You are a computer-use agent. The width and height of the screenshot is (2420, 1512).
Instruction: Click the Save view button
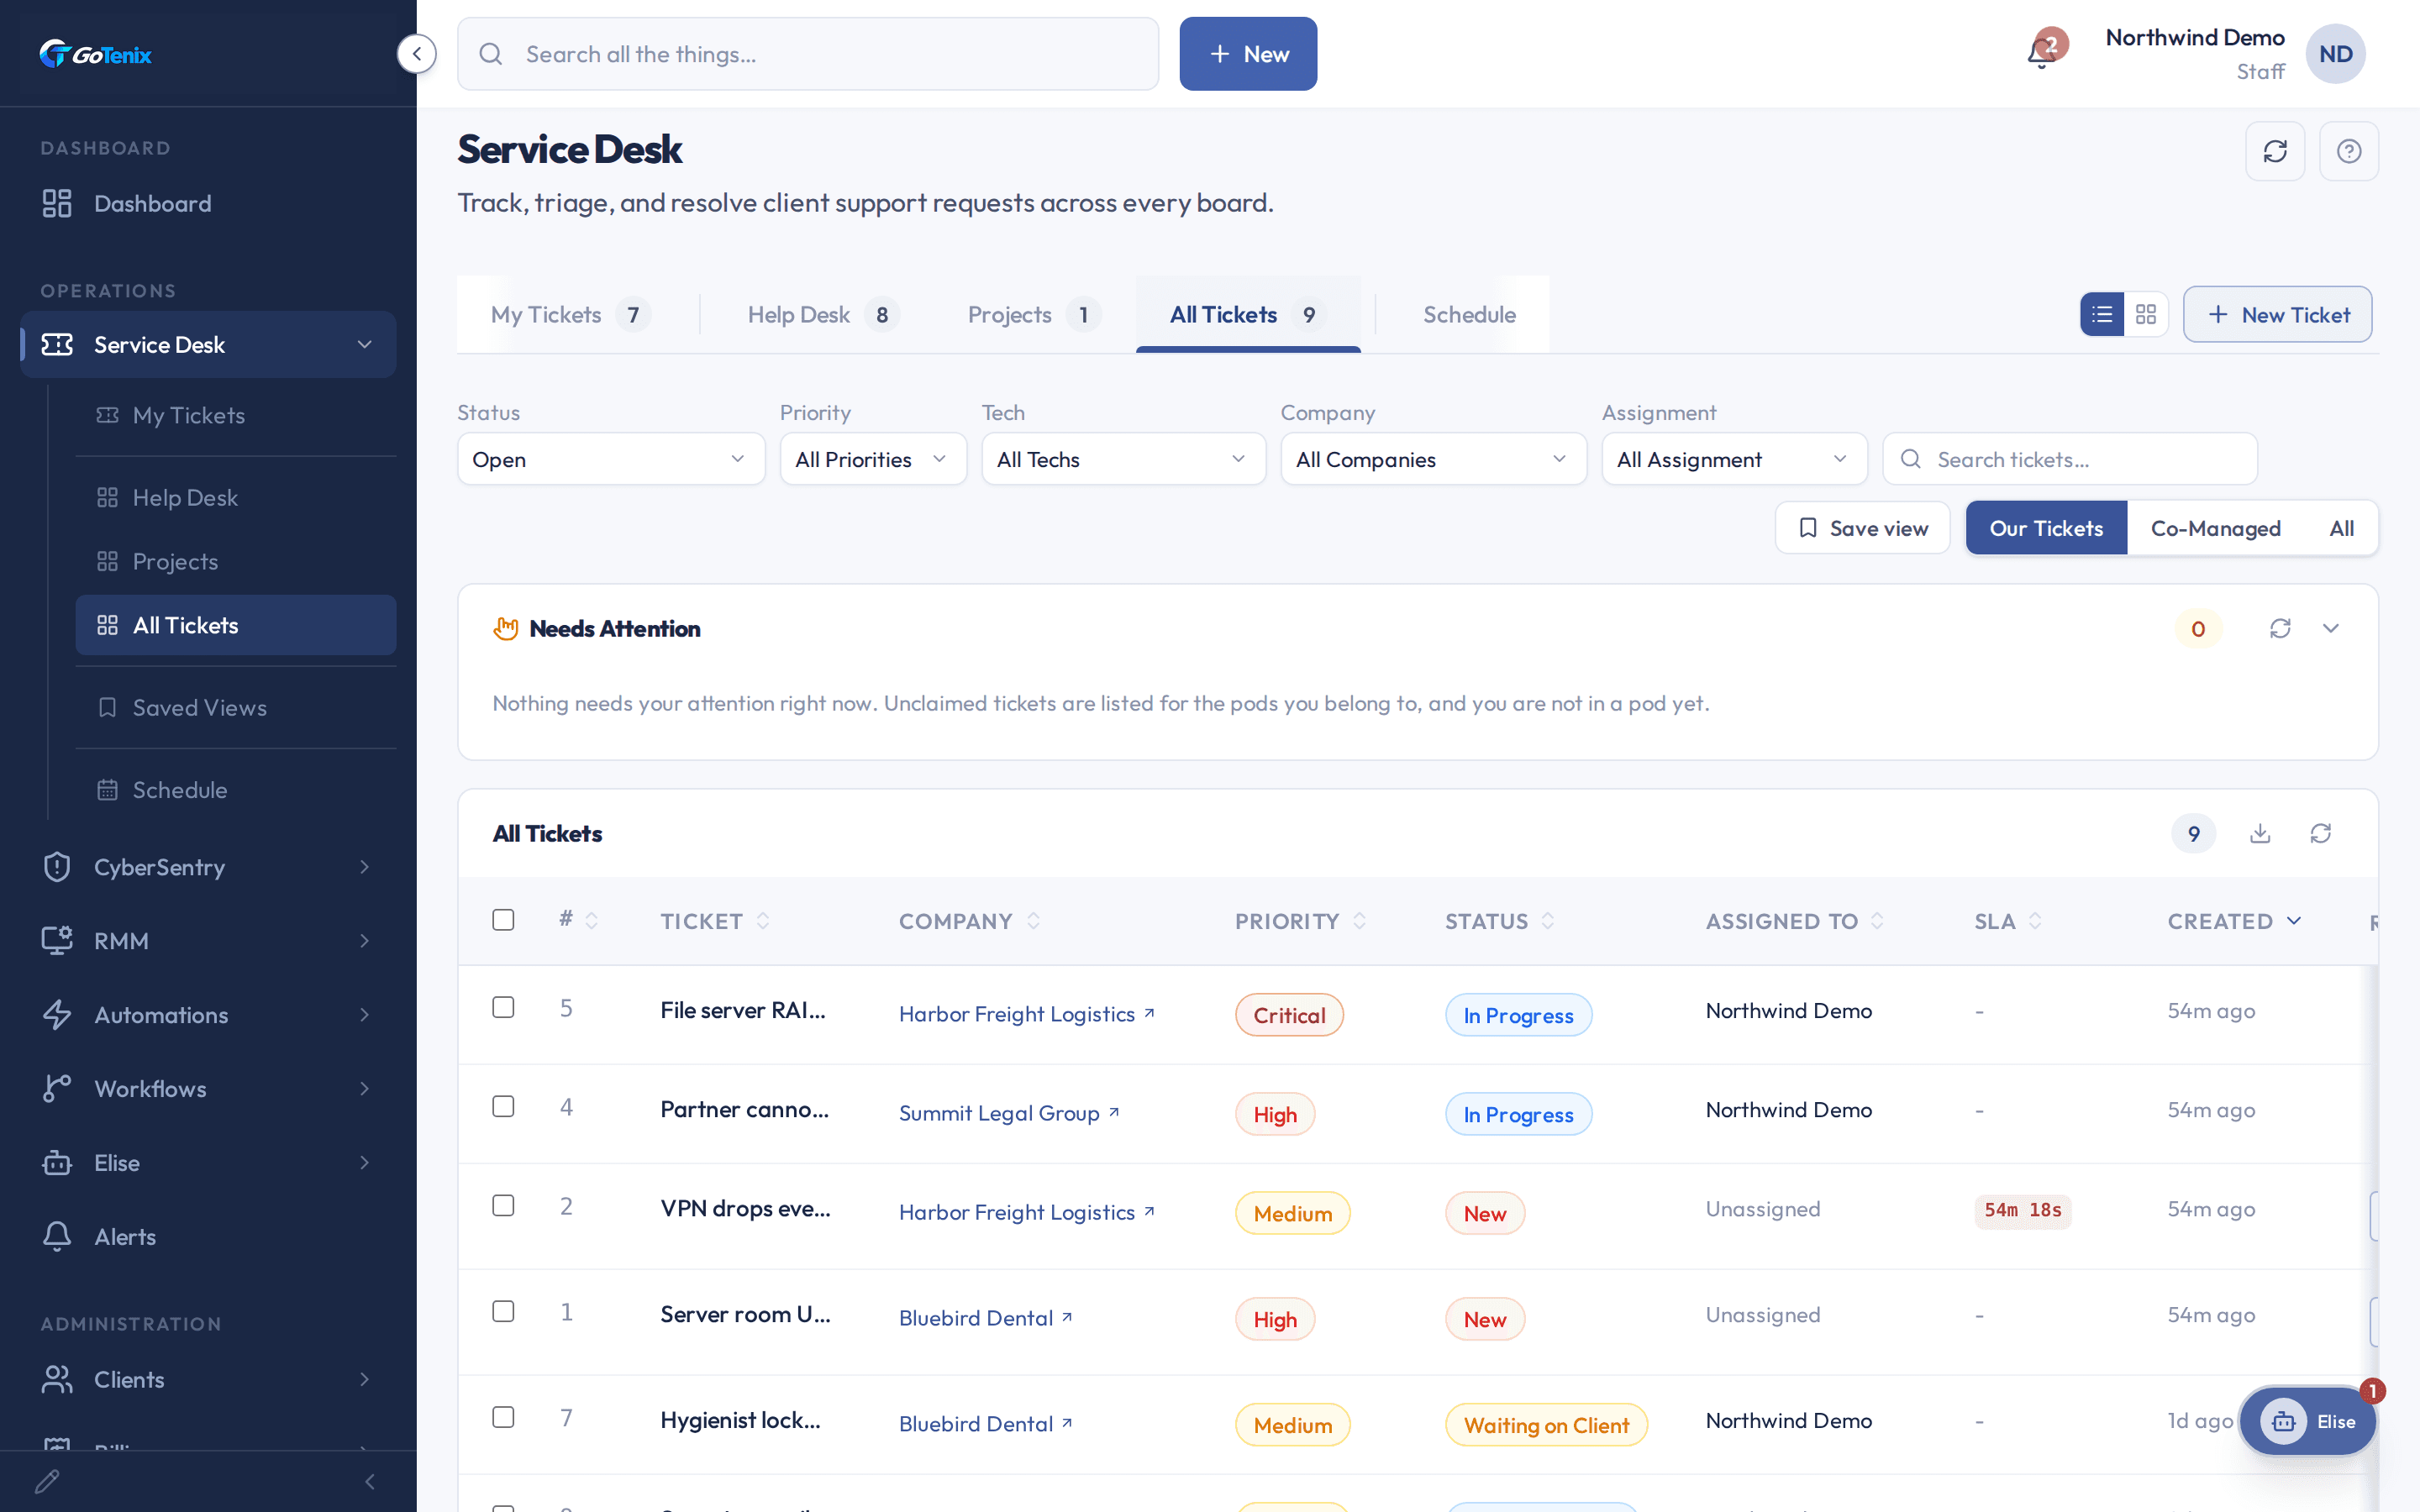(x=1862, y=528)
